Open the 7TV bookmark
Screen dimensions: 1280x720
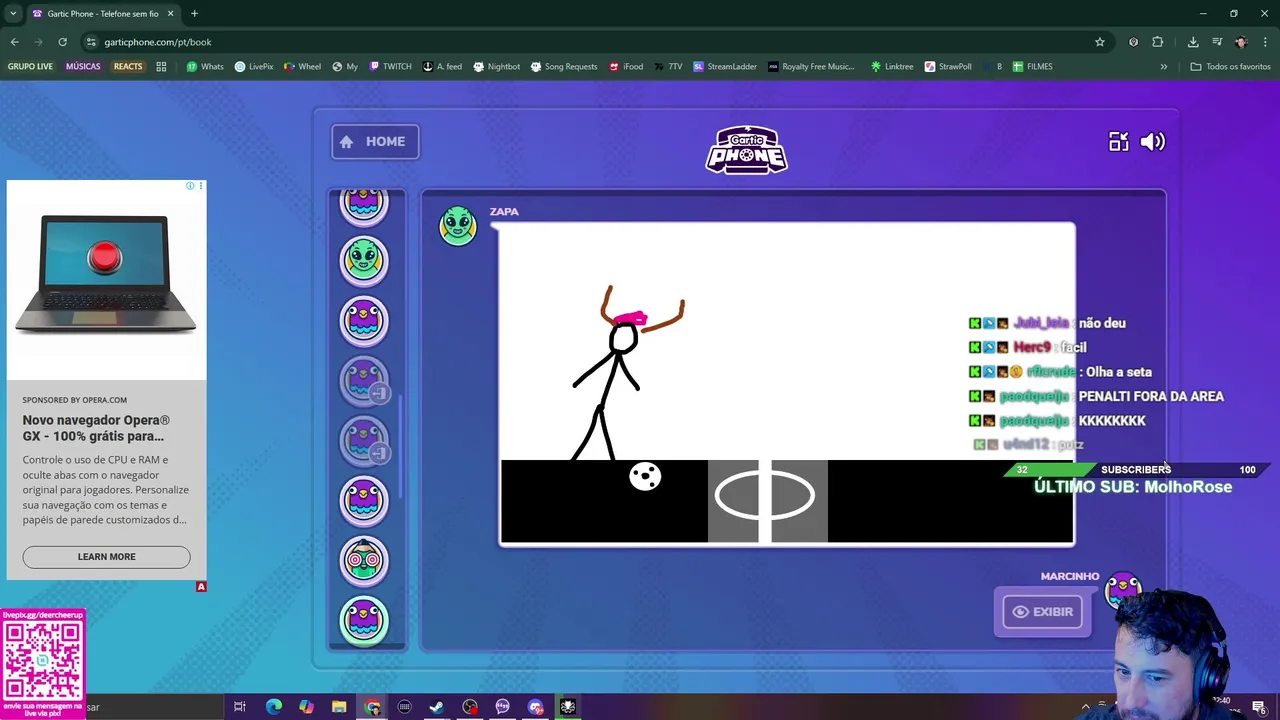(668, 67)
